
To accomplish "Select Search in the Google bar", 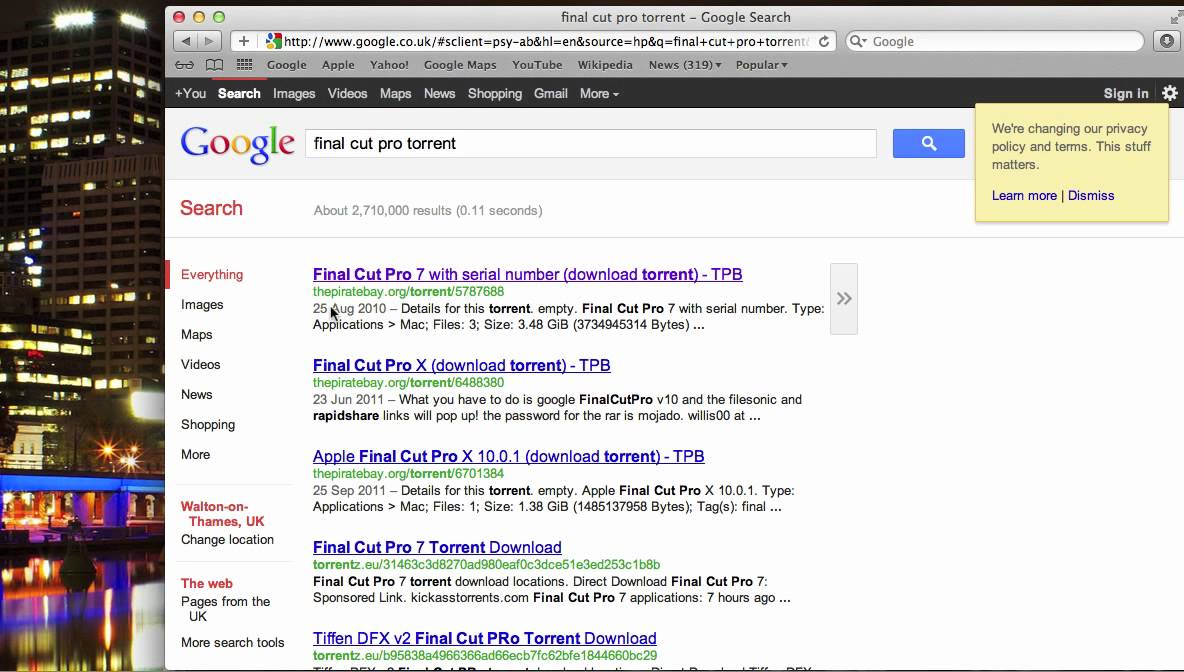I will pos(239,94).
